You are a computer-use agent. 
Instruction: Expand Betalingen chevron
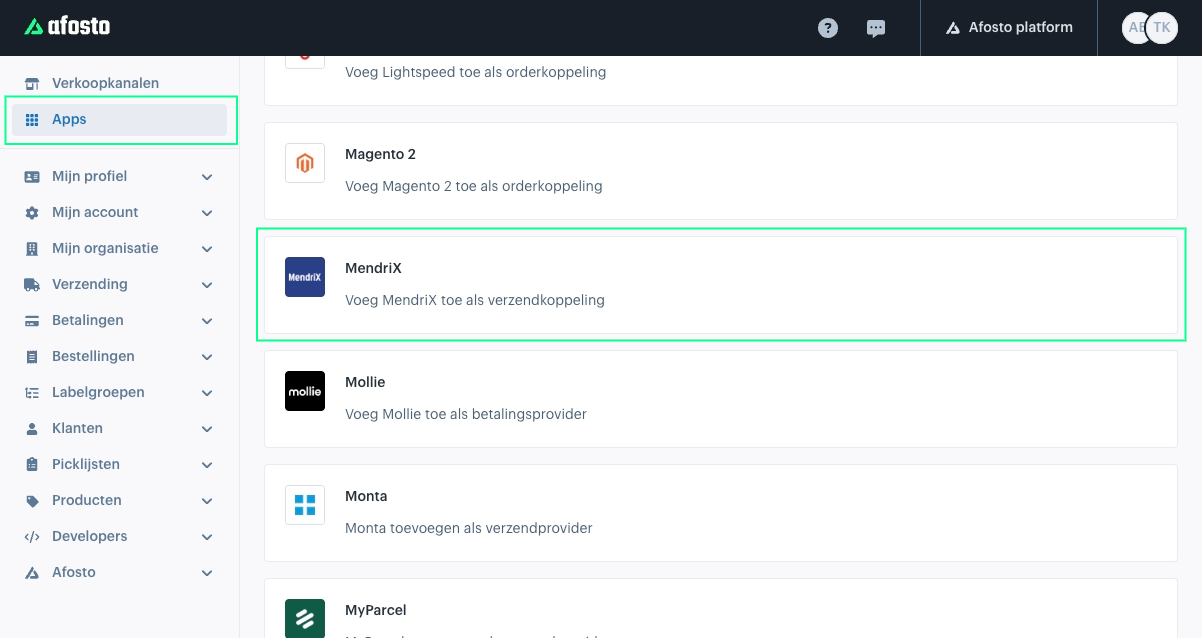(x=207, y=321)
